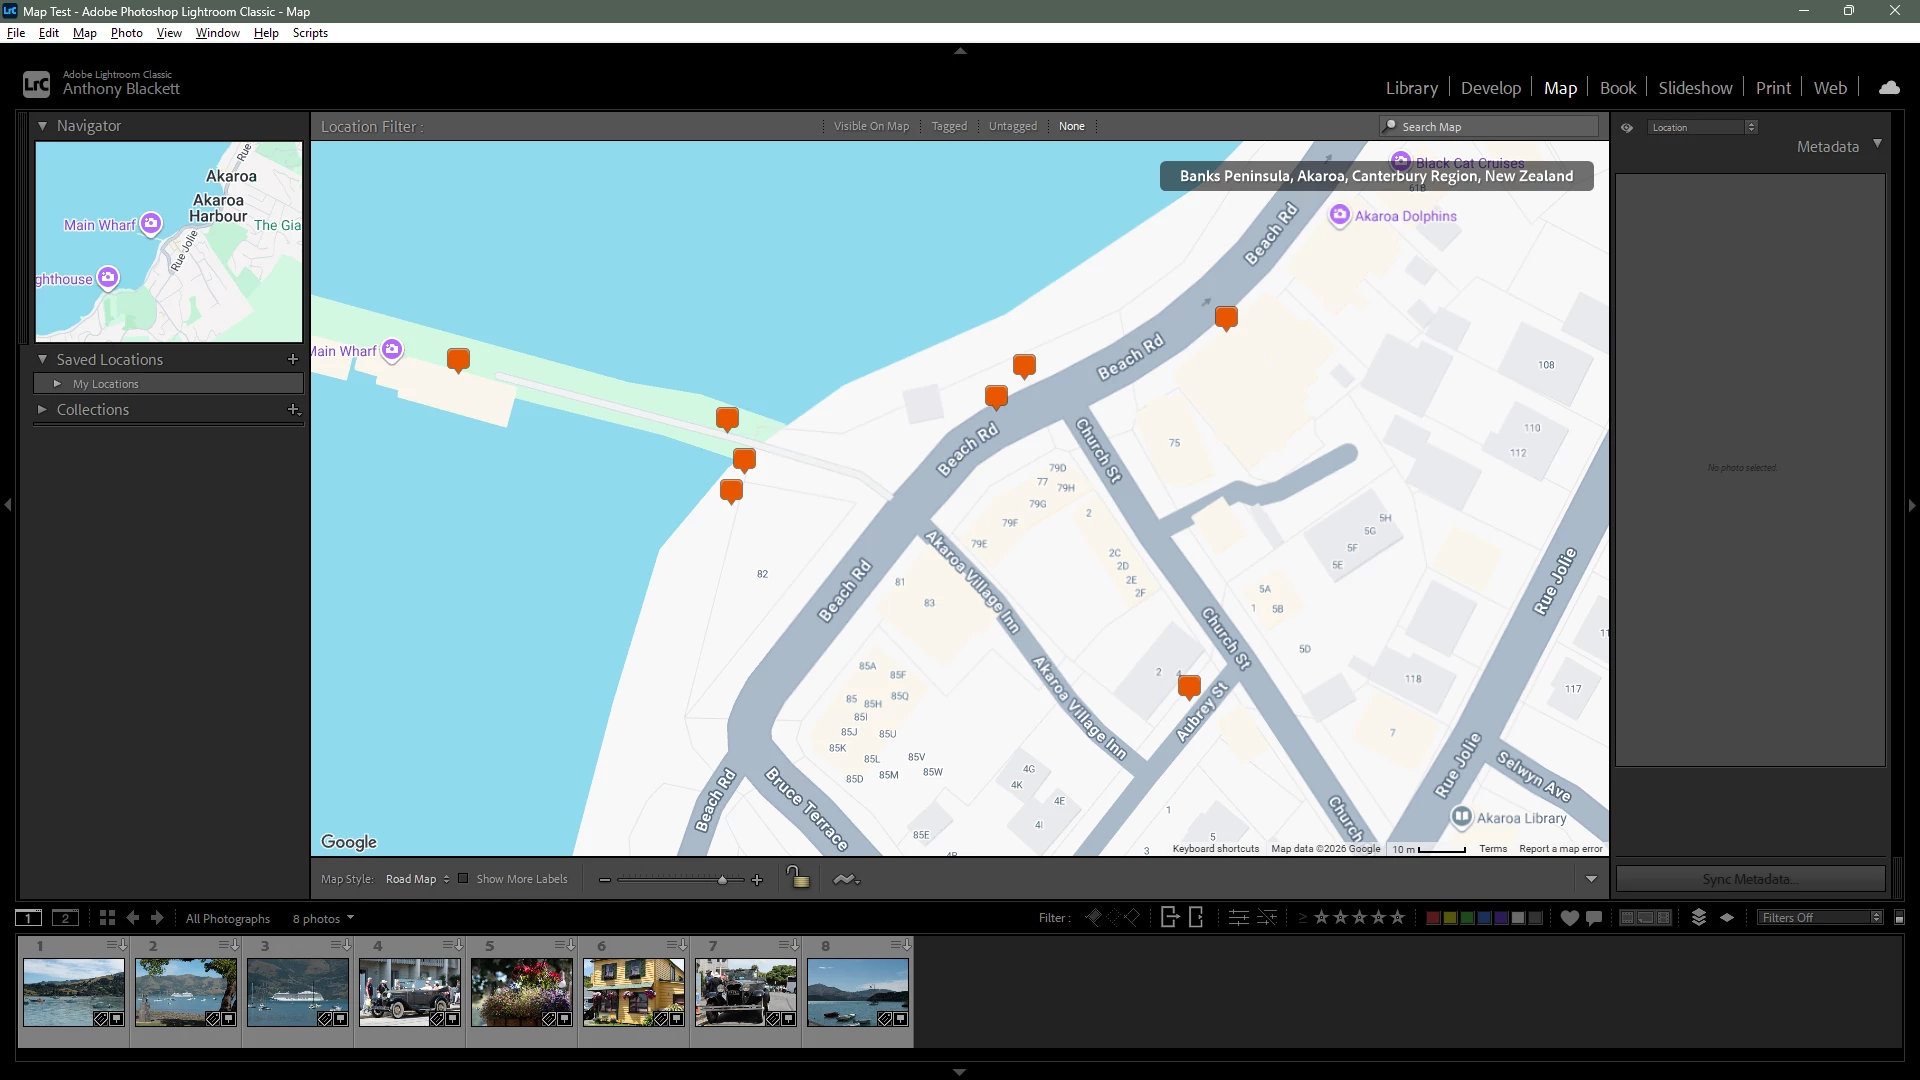This screenshot has height=1080, width=1920.
Task: Filter by heart liked photos icon
Action: 1569,918
